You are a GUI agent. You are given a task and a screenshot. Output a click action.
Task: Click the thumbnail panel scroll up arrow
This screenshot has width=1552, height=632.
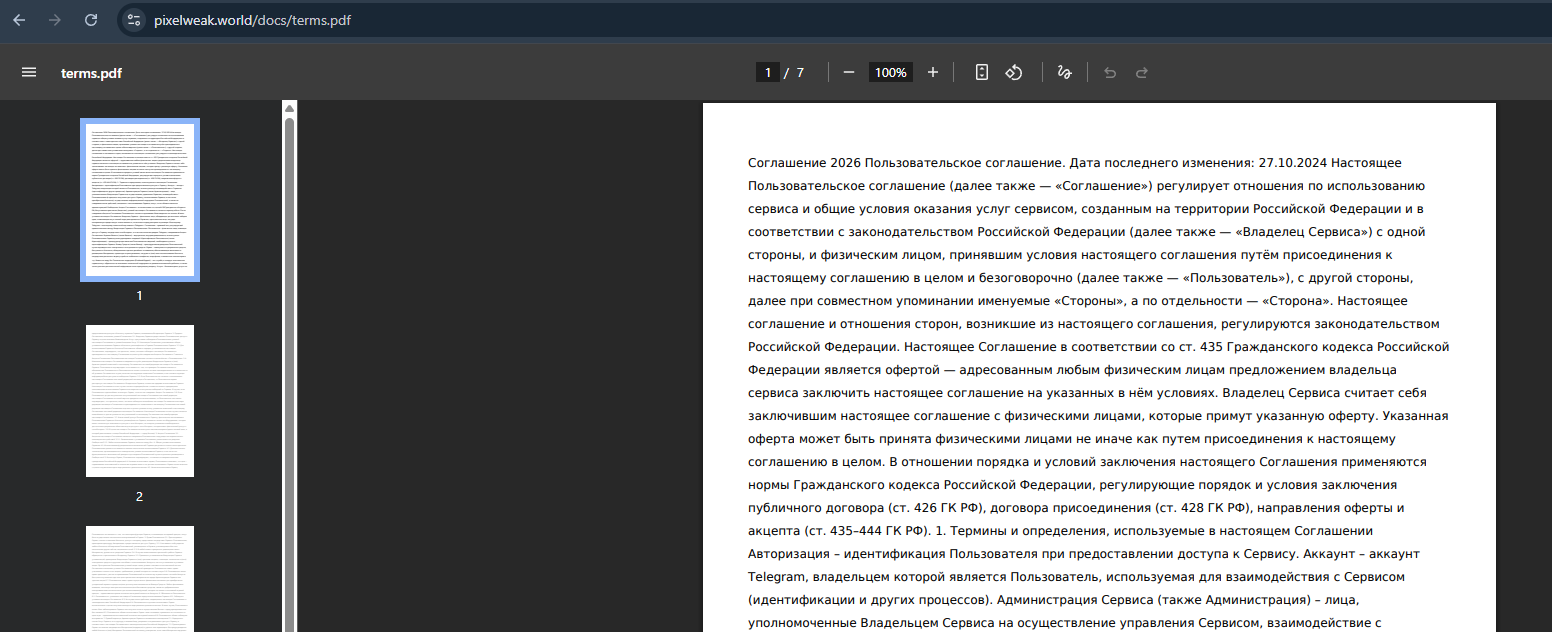tap(289, 108)
